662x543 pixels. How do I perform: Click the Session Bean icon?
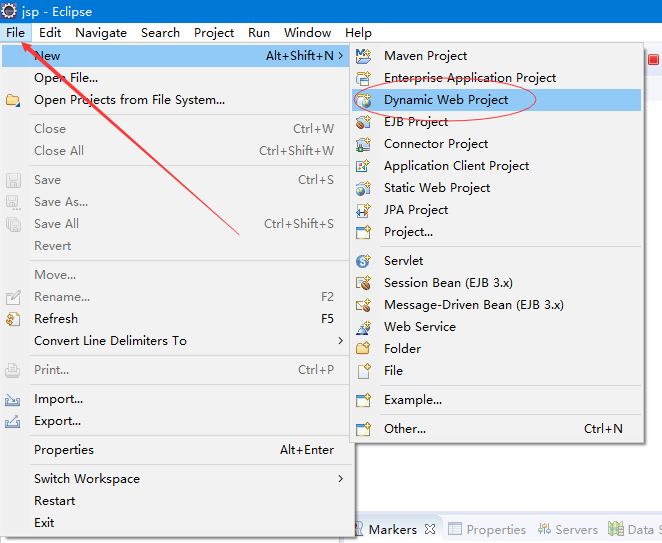363,283
